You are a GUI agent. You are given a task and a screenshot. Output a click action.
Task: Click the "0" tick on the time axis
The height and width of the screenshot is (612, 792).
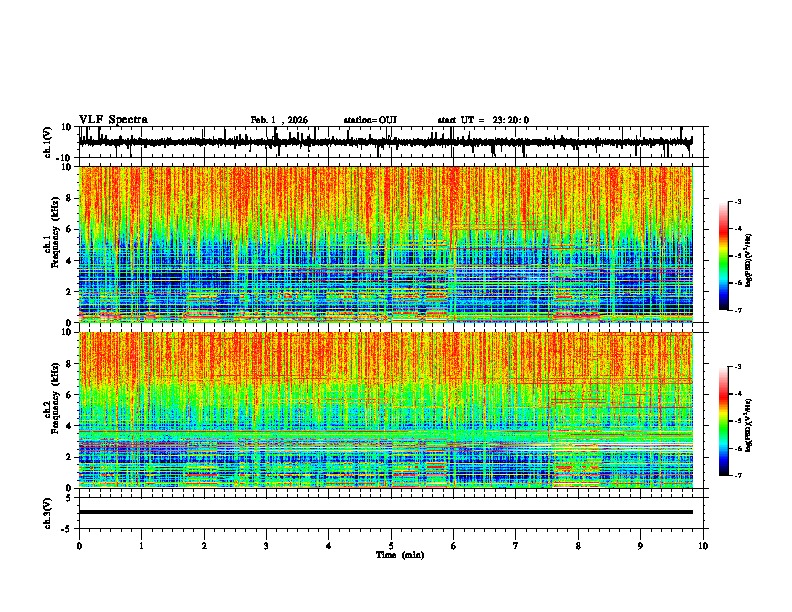click(x=79, y=546)
